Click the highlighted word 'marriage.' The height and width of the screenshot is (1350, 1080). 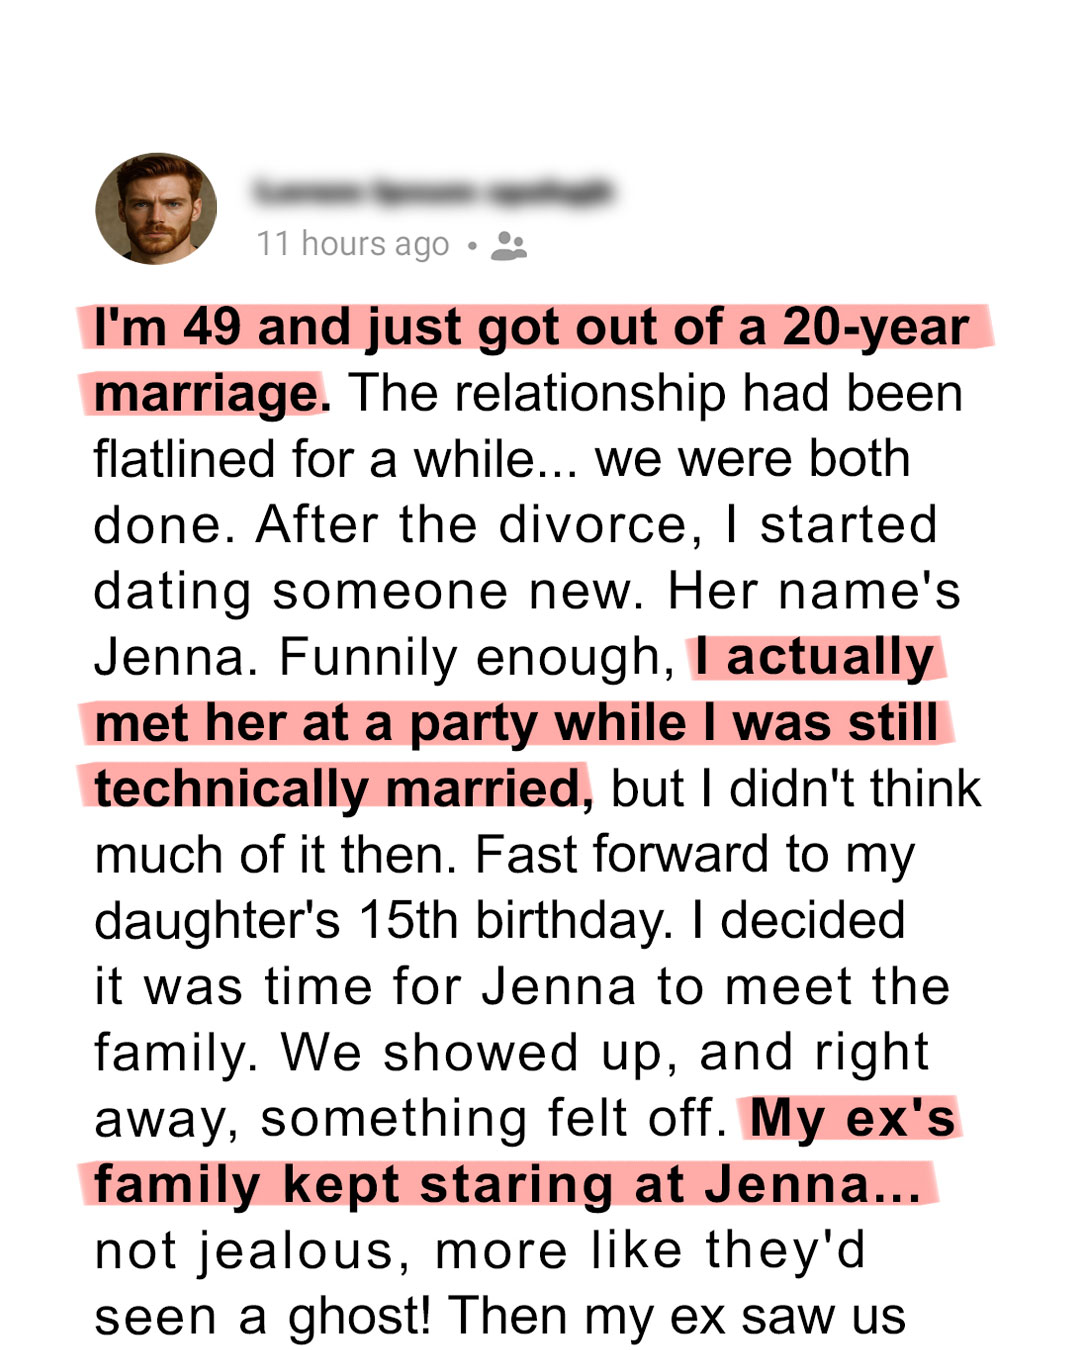[x=212, y=394]
